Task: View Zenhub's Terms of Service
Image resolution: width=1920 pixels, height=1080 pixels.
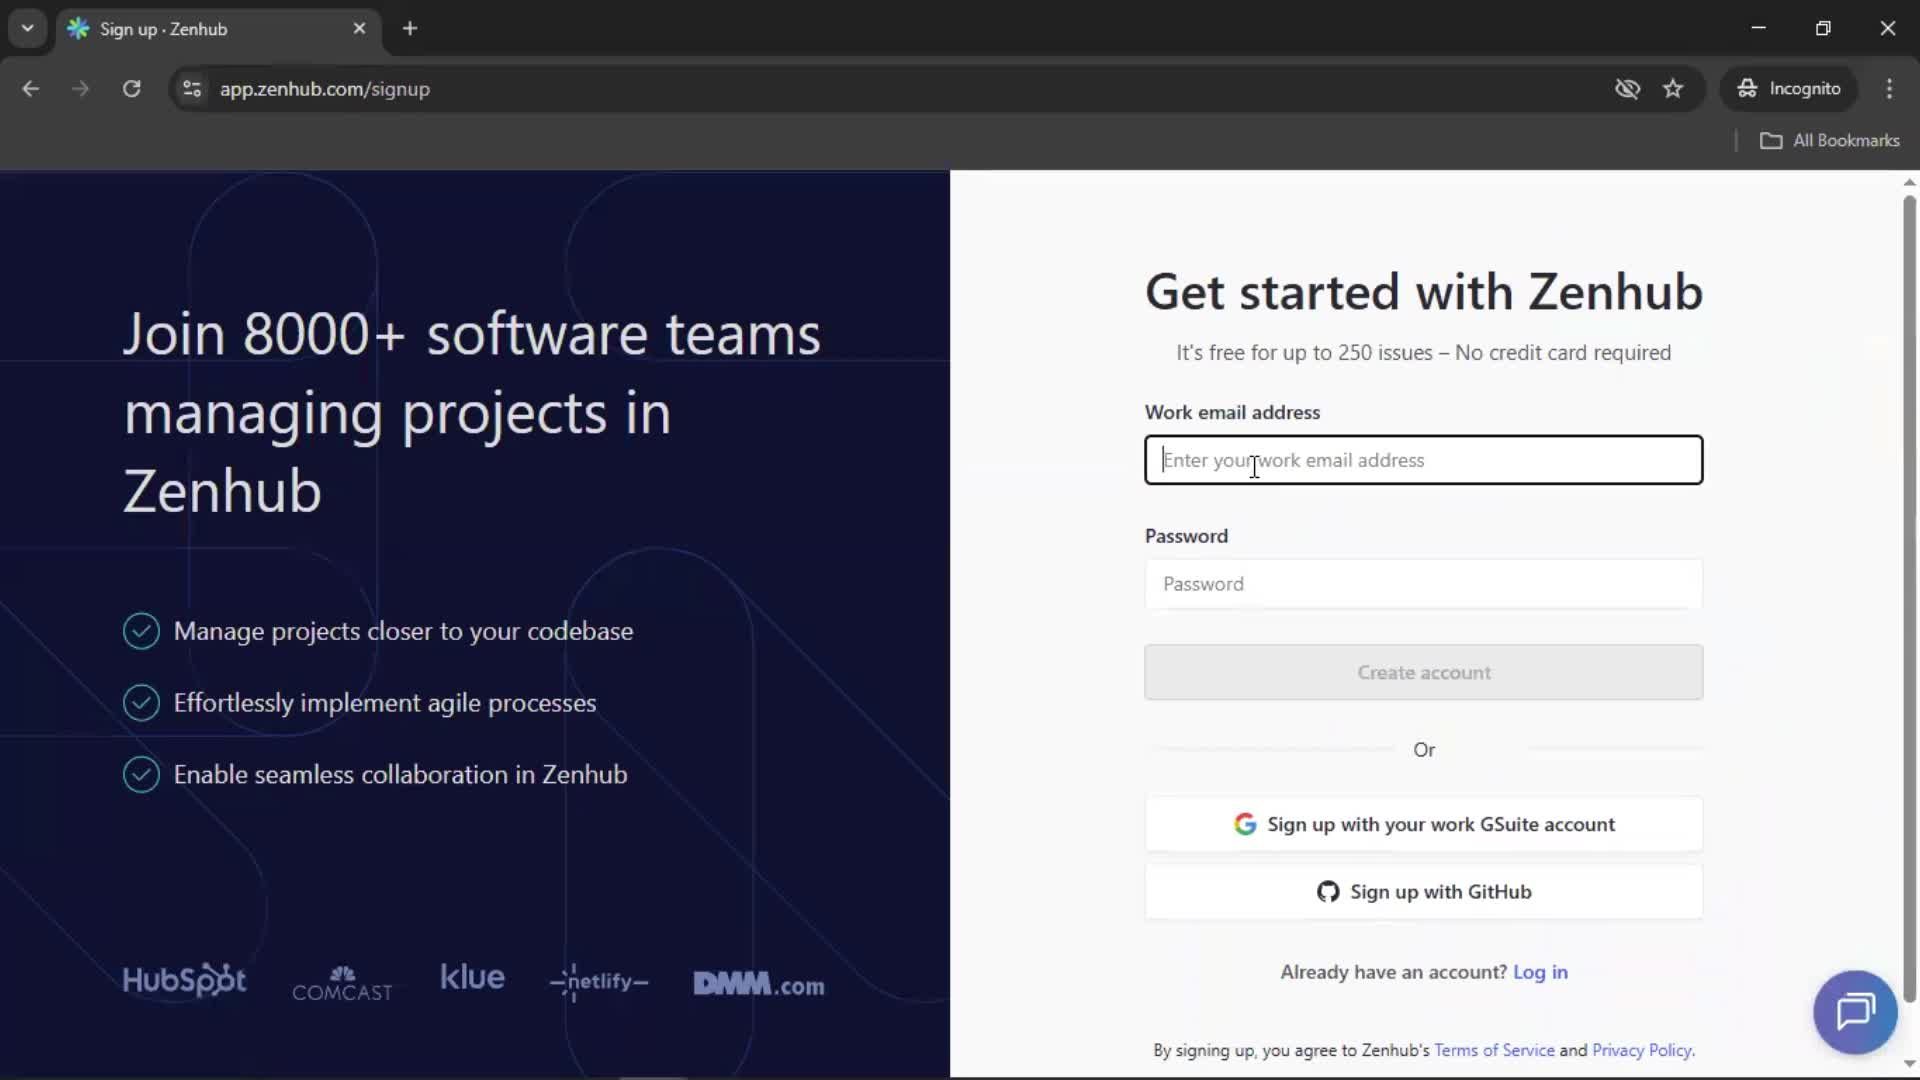Action: click(x=1493, y=1050)
